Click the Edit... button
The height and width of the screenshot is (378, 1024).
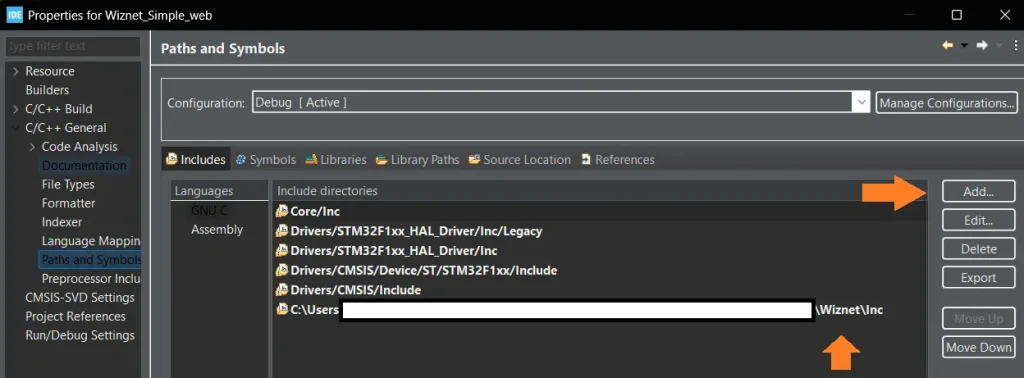[x=978, y=221]
